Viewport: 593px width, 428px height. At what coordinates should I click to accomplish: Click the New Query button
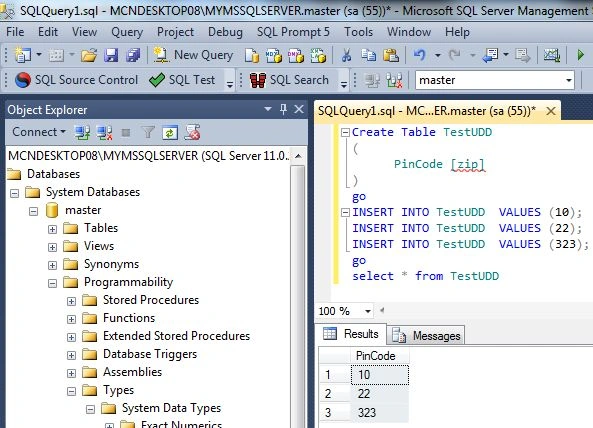[193, 55]
